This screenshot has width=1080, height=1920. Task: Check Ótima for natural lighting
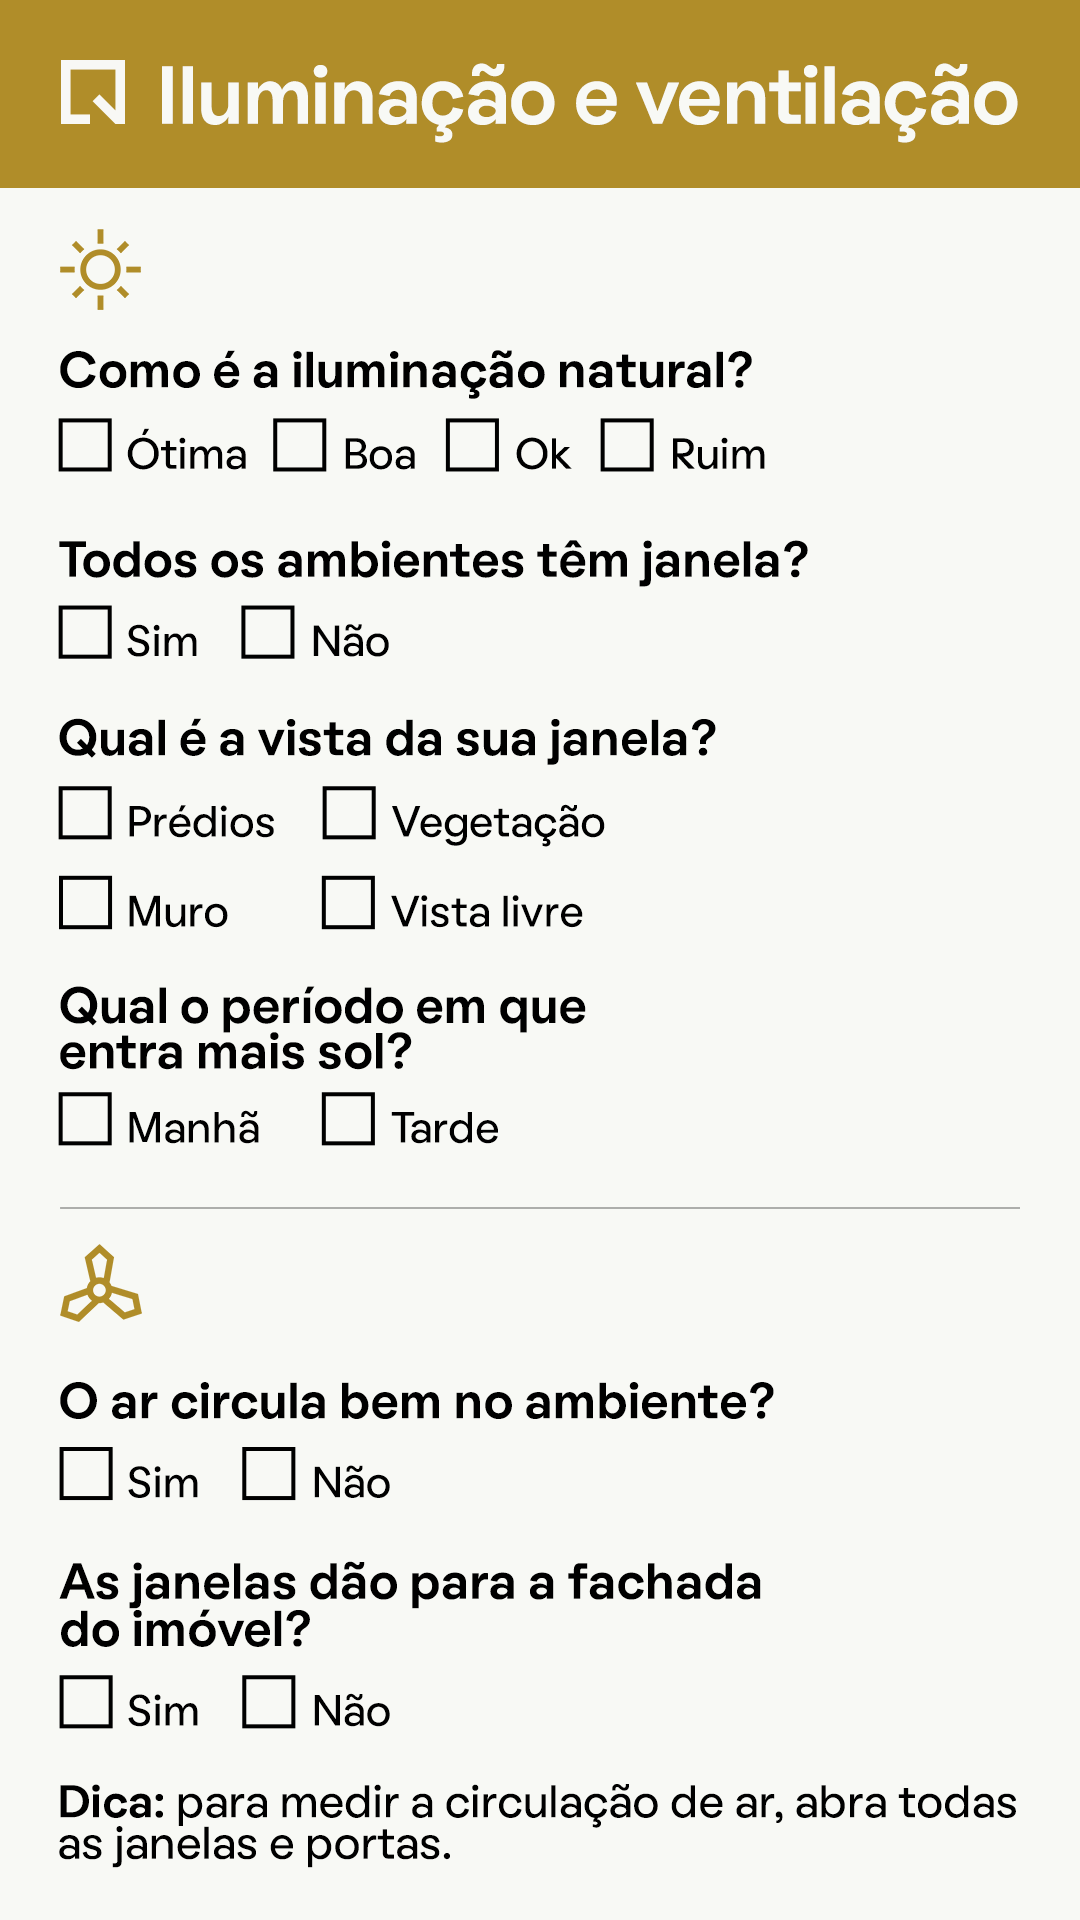[x=85, y=444]
